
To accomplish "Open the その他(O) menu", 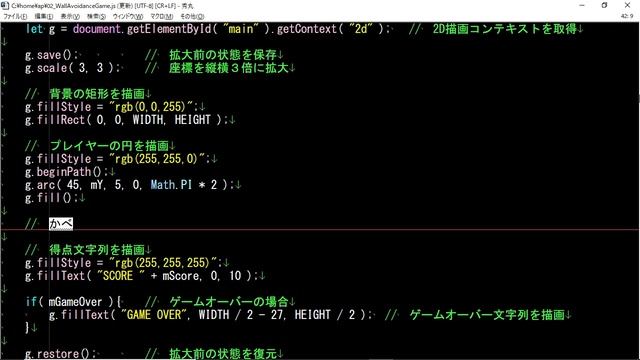I will click(192, 16).
